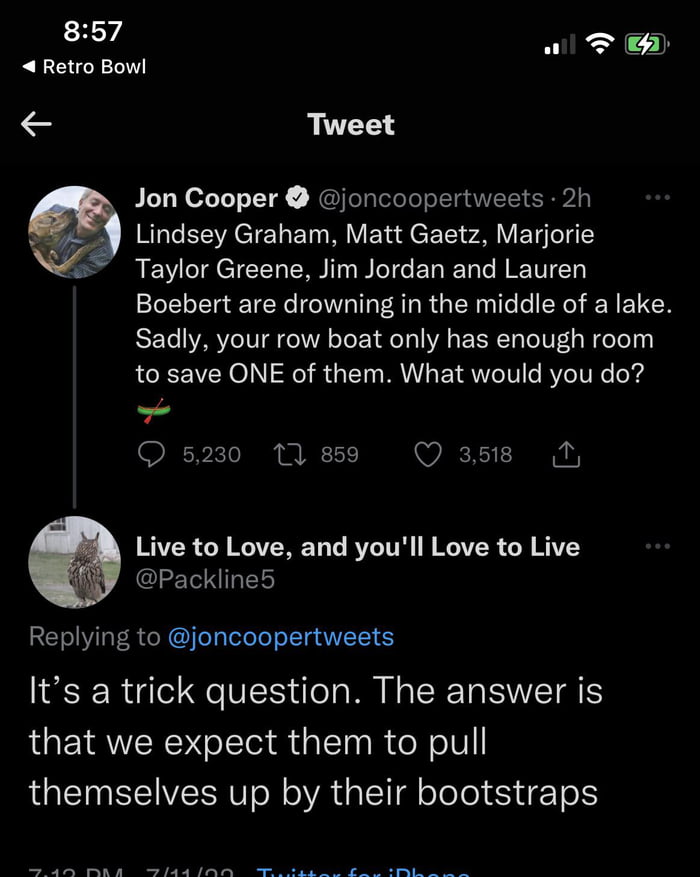The image size is (700, 877).
Task: Open the owl profile picture
Action: [x=74, y=562]
